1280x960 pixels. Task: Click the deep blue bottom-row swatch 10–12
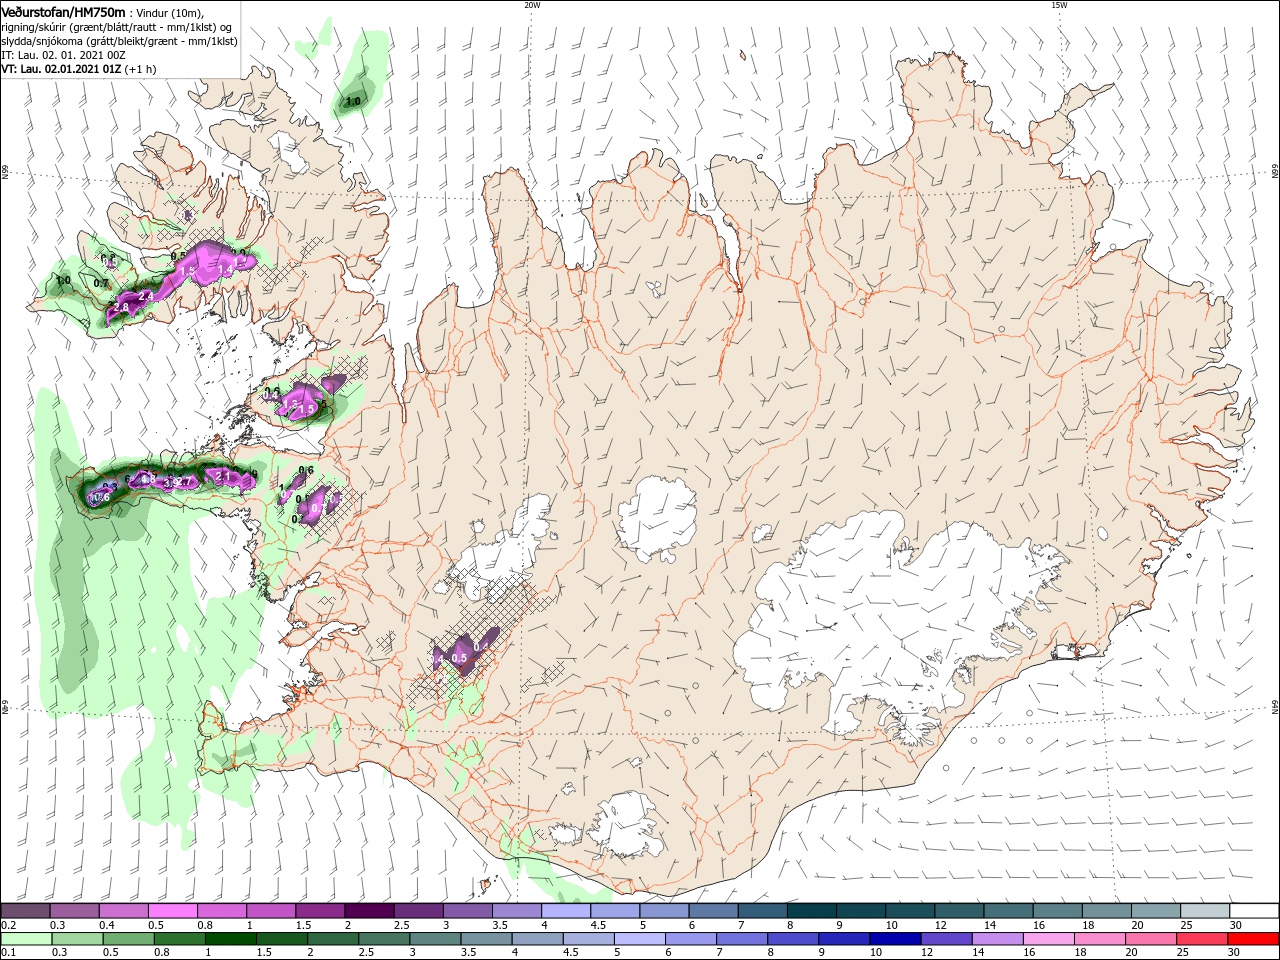coord(894,939)
